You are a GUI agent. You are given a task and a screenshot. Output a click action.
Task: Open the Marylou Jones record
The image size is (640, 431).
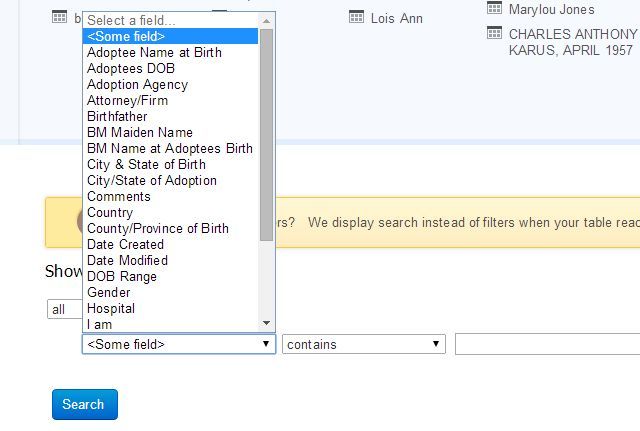tap(551, 9)
